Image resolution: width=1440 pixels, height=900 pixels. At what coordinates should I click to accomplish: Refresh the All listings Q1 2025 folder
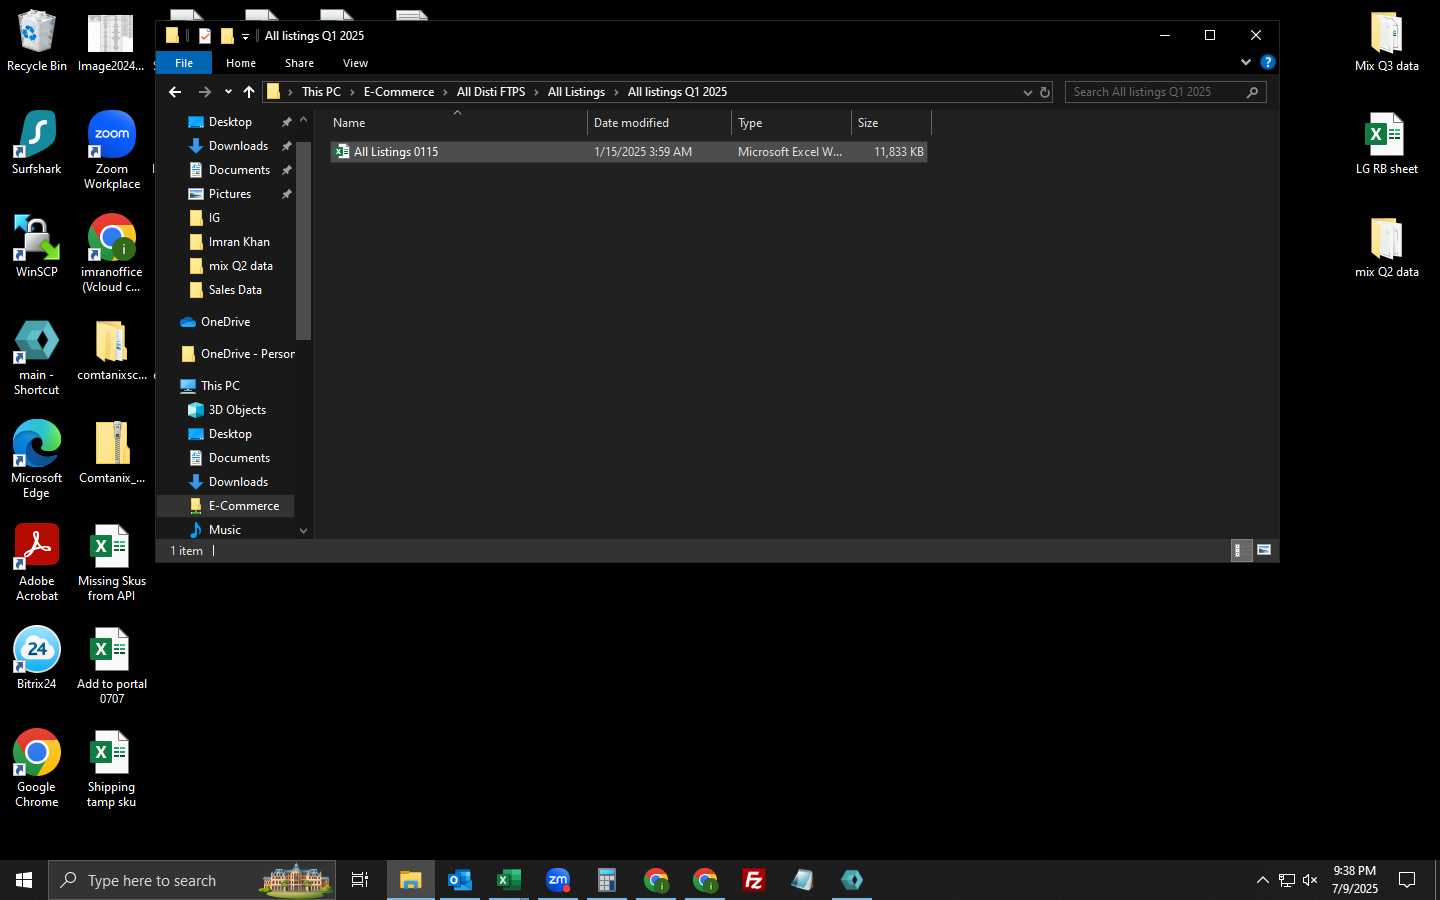click(x=1045, y=92)
